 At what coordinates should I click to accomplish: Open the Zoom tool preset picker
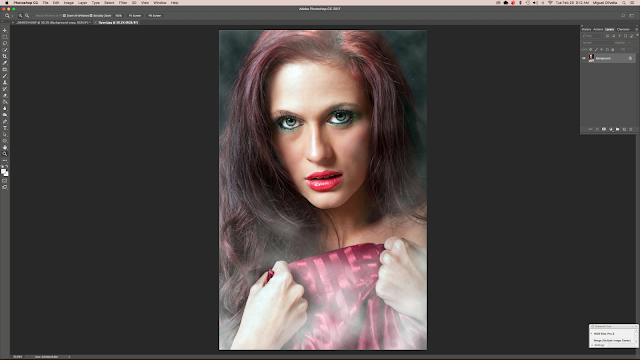pyautogui.click(x=8, y=16)
